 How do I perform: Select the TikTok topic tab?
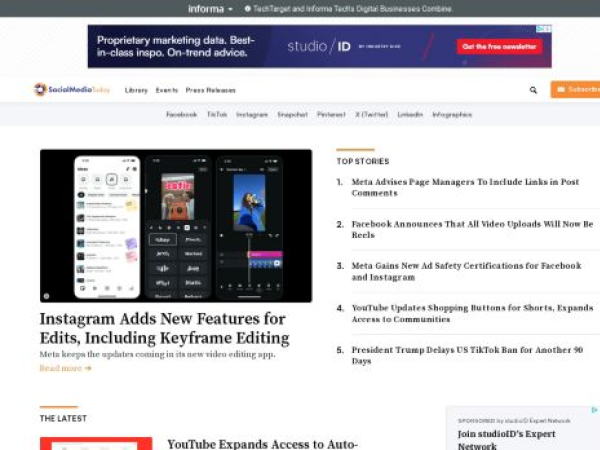217,115
